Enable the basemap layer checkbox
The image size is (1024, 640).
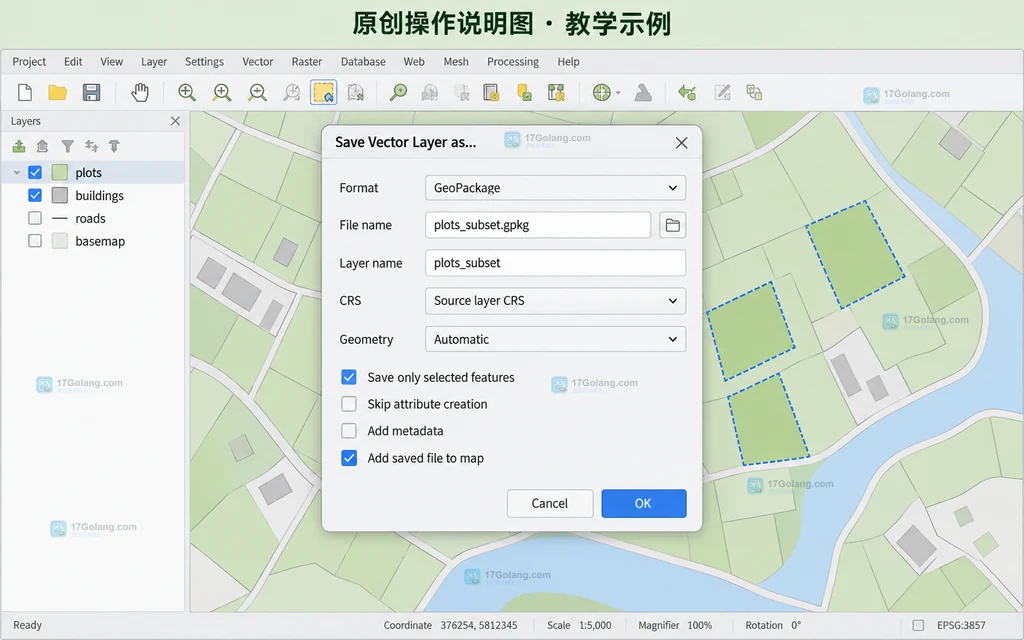pos(35,241)
